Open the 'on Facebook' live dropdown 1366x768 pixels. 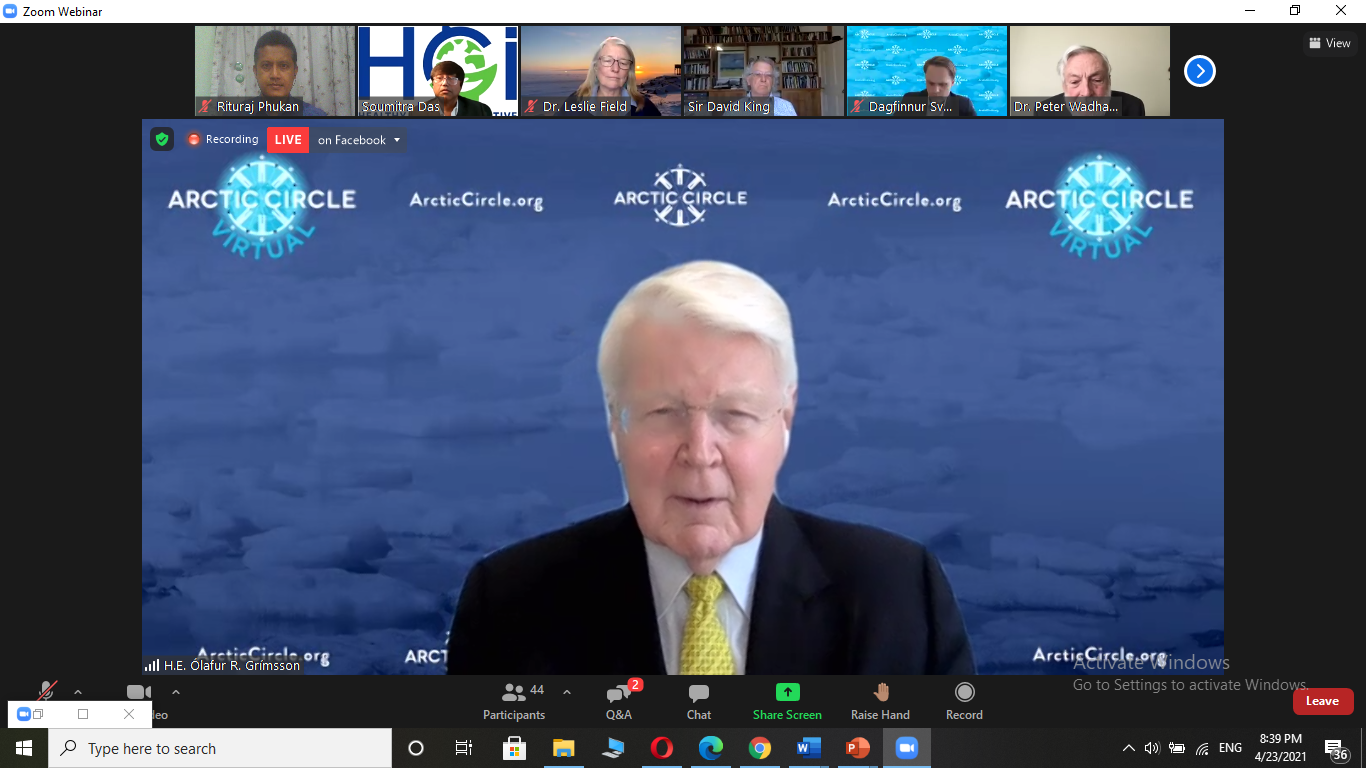359,140
